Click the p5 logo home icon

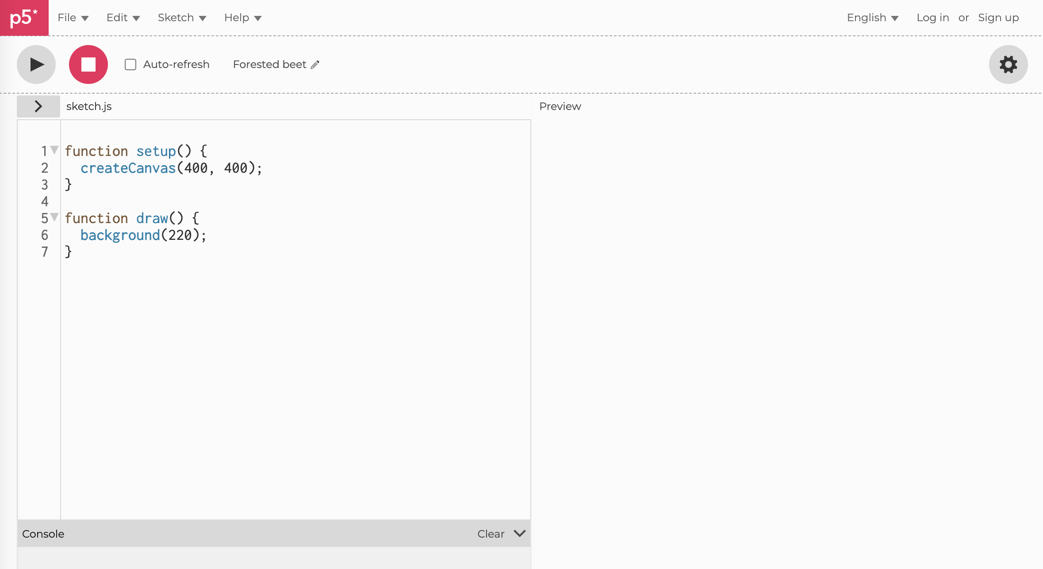pyautogui.click(x=24, y=18)
